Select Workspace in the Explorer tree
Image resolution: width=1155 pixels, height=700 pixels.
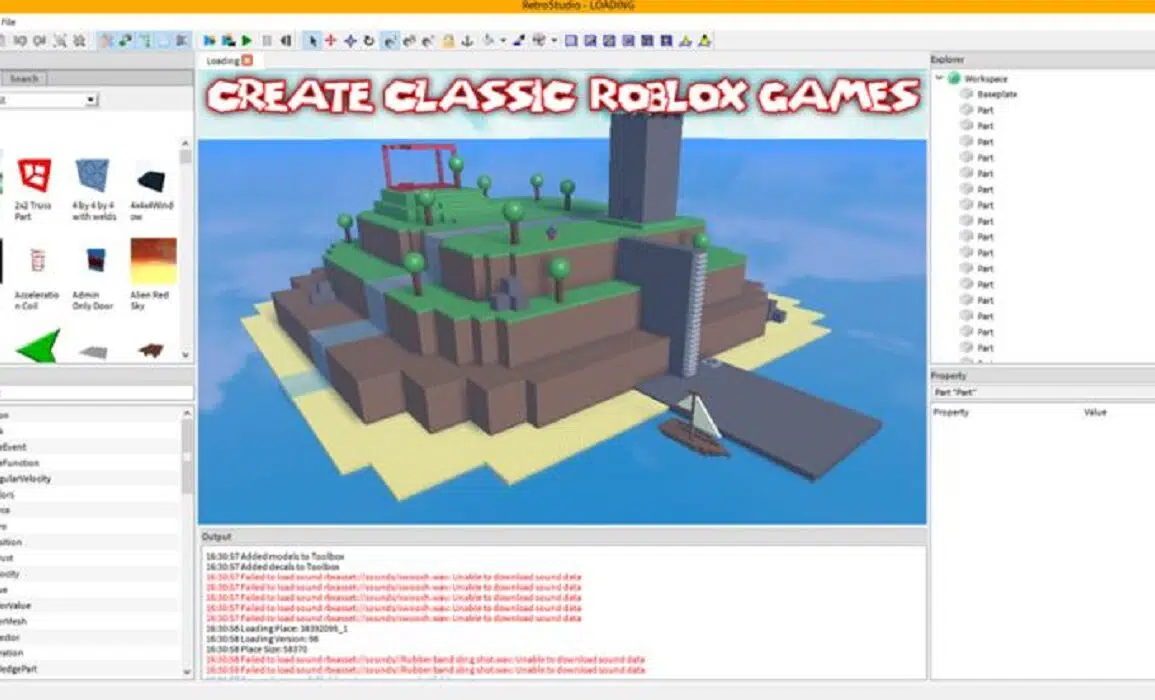point(986,78)
